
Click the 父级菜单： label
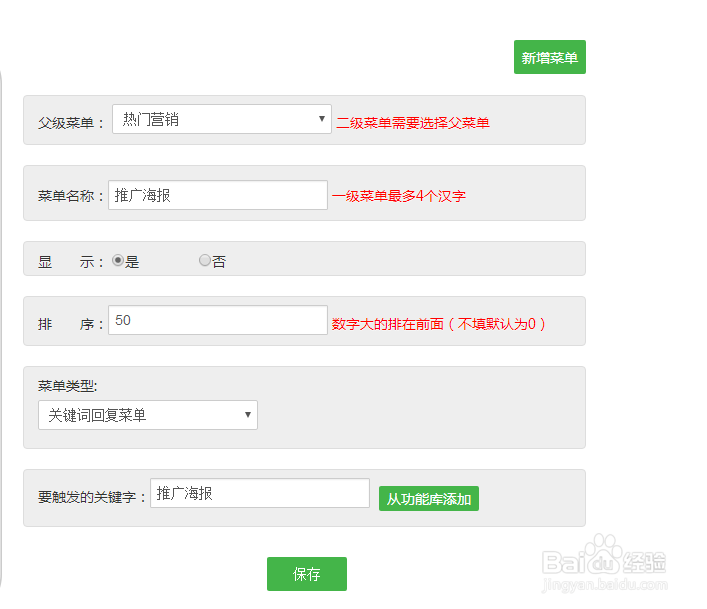point(71,123)
